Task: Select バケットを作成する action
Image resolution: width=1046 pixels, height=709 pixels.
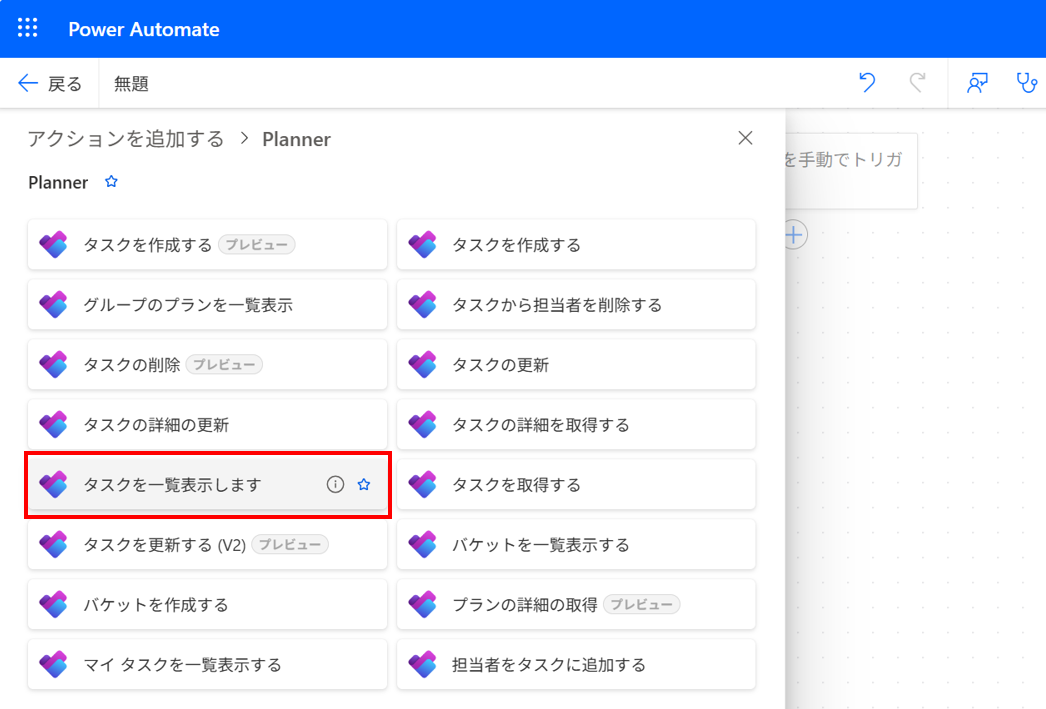Action: tap(207, 605)
